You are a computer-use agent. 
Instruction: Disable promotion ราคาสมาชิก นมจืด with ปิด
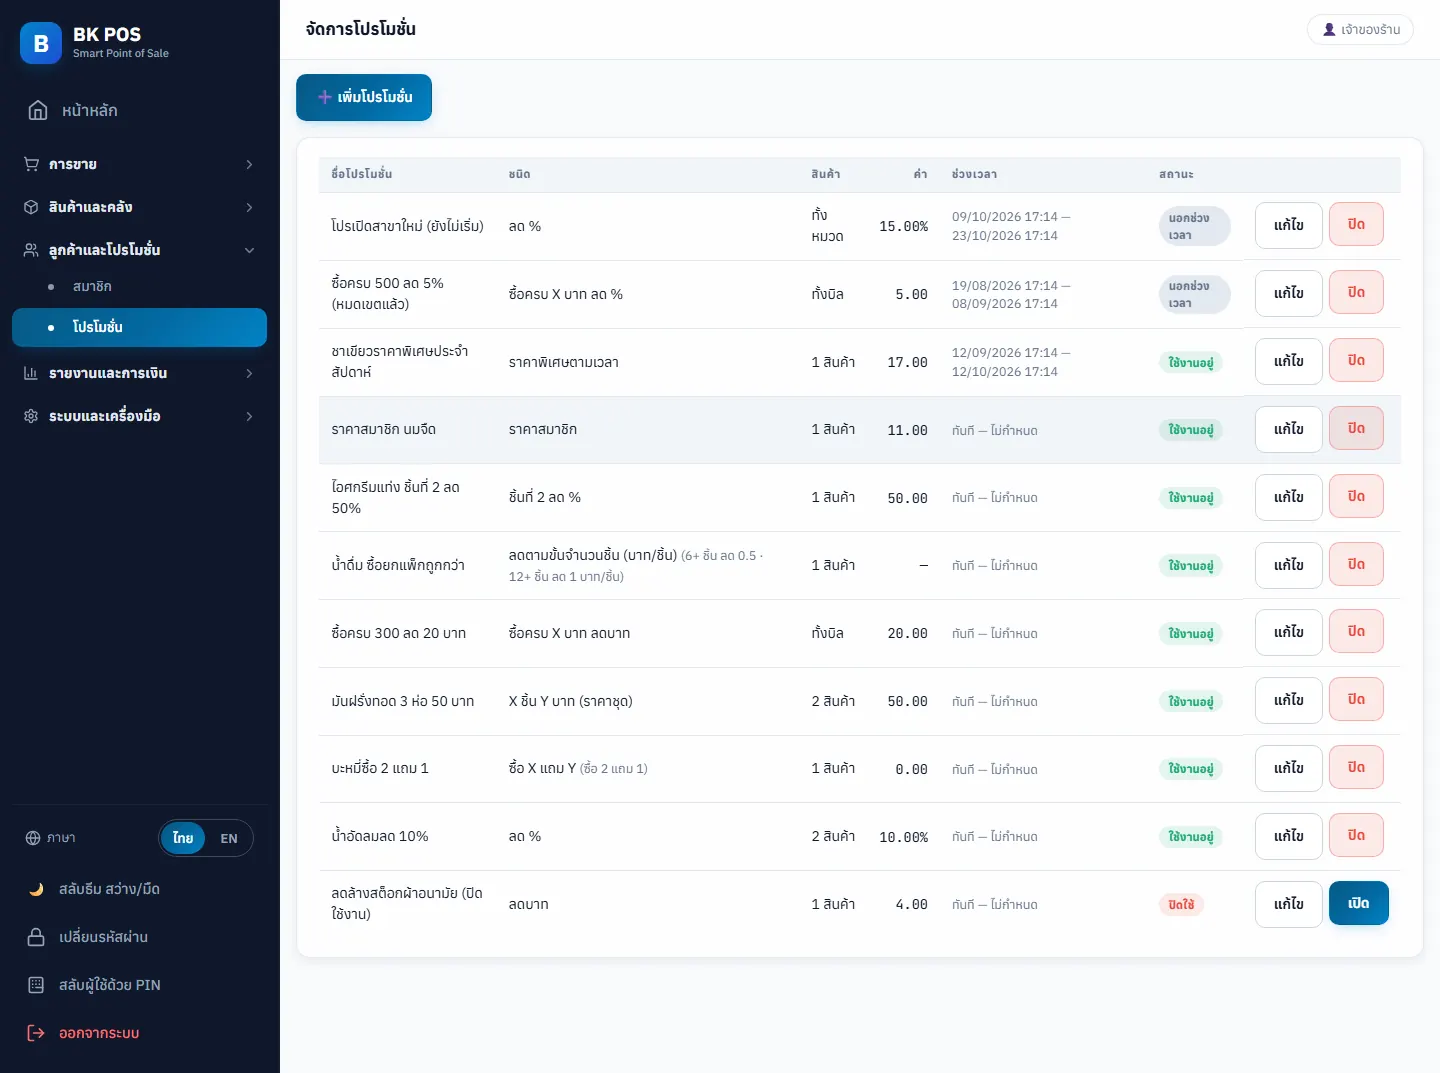point(1356,428)
